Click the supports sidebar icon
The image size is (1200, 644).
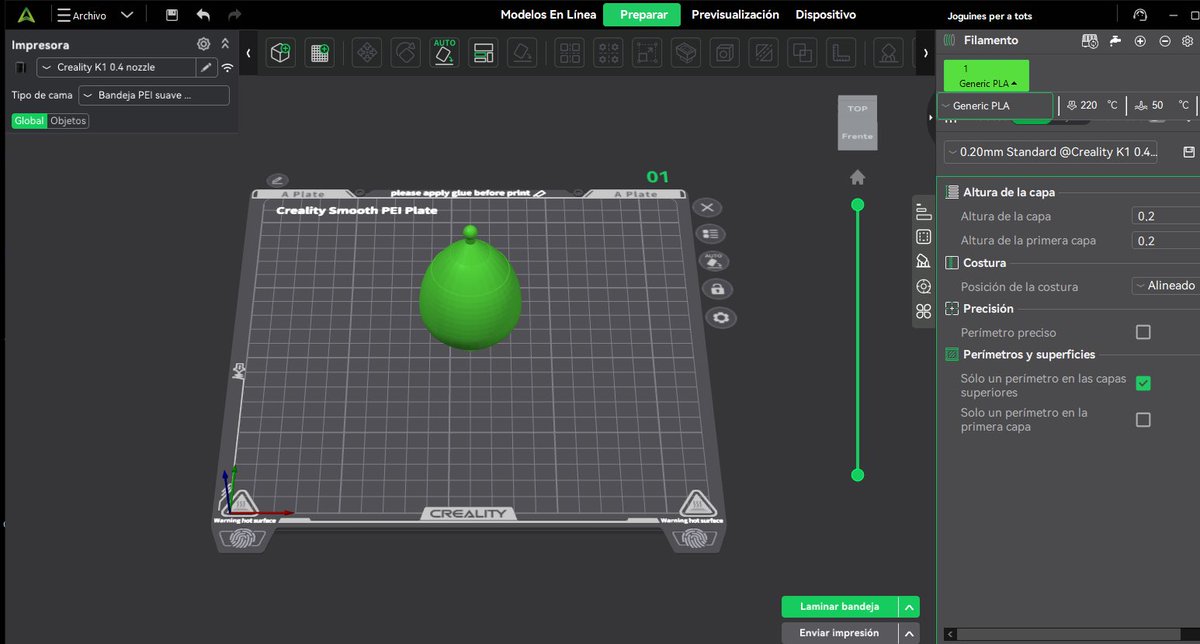pyautogui.click(x=923, y=261)
